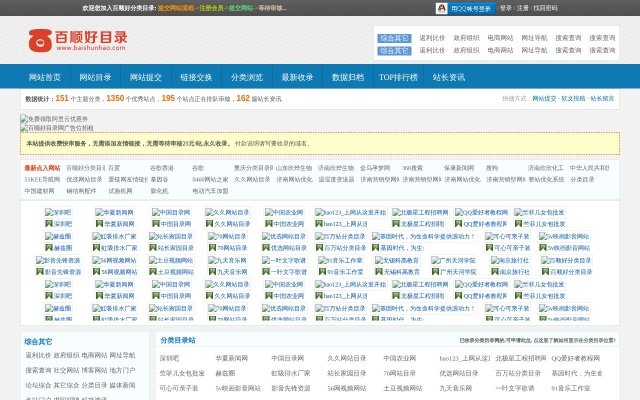Screen dimensions: 640x400
Task: Select the first 综合其它 category button
Action: [x=394, y=37]
